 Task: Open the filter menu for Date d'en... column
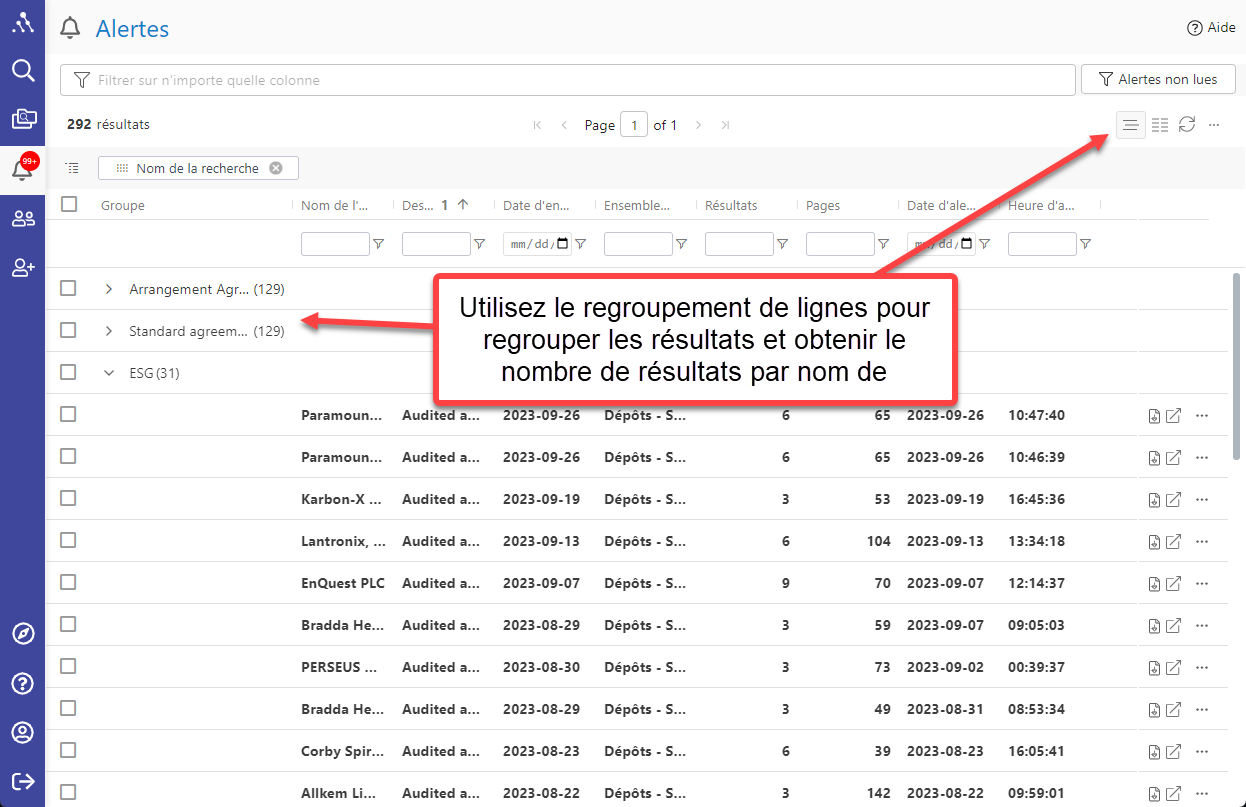pos(580,244)
